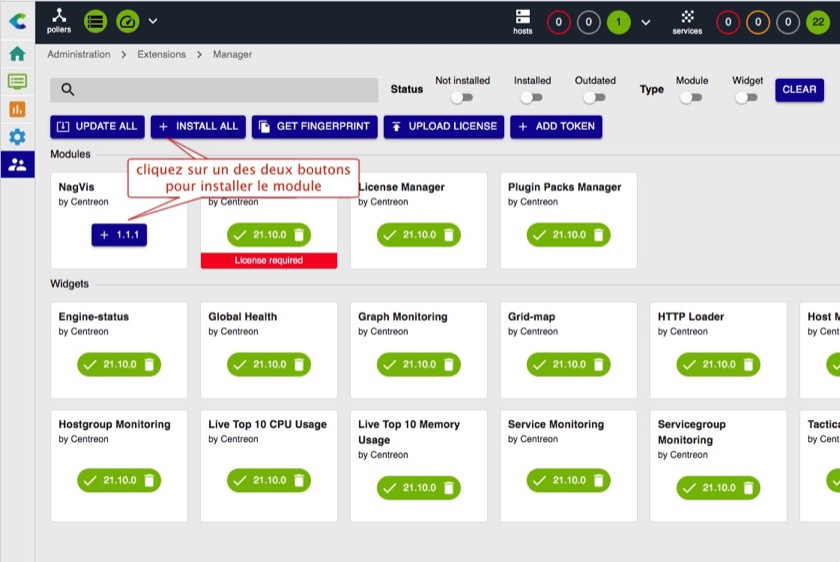Image resolution: width=840 pixels, height=562 pixels.
Task: Install NagVis with the 1.1.1 button
Action: [119, 234]
